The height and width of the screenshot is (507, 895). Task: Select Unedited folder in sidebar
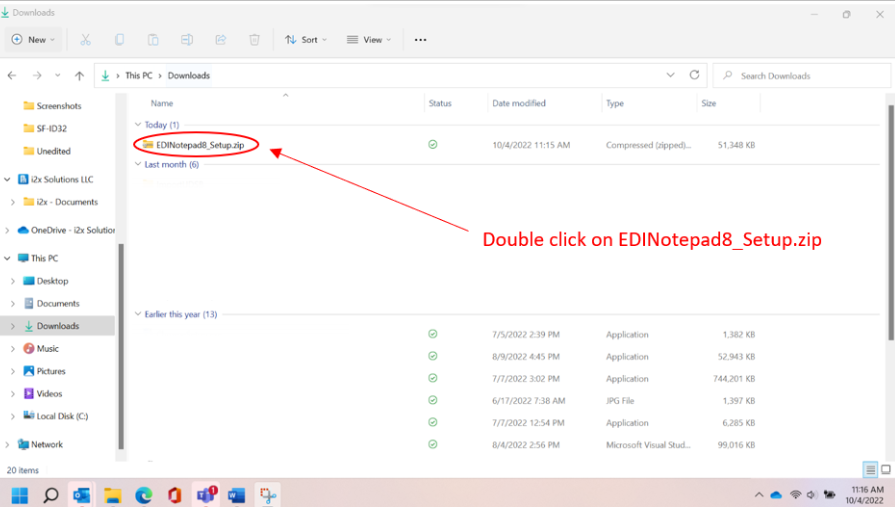point(47,151)
